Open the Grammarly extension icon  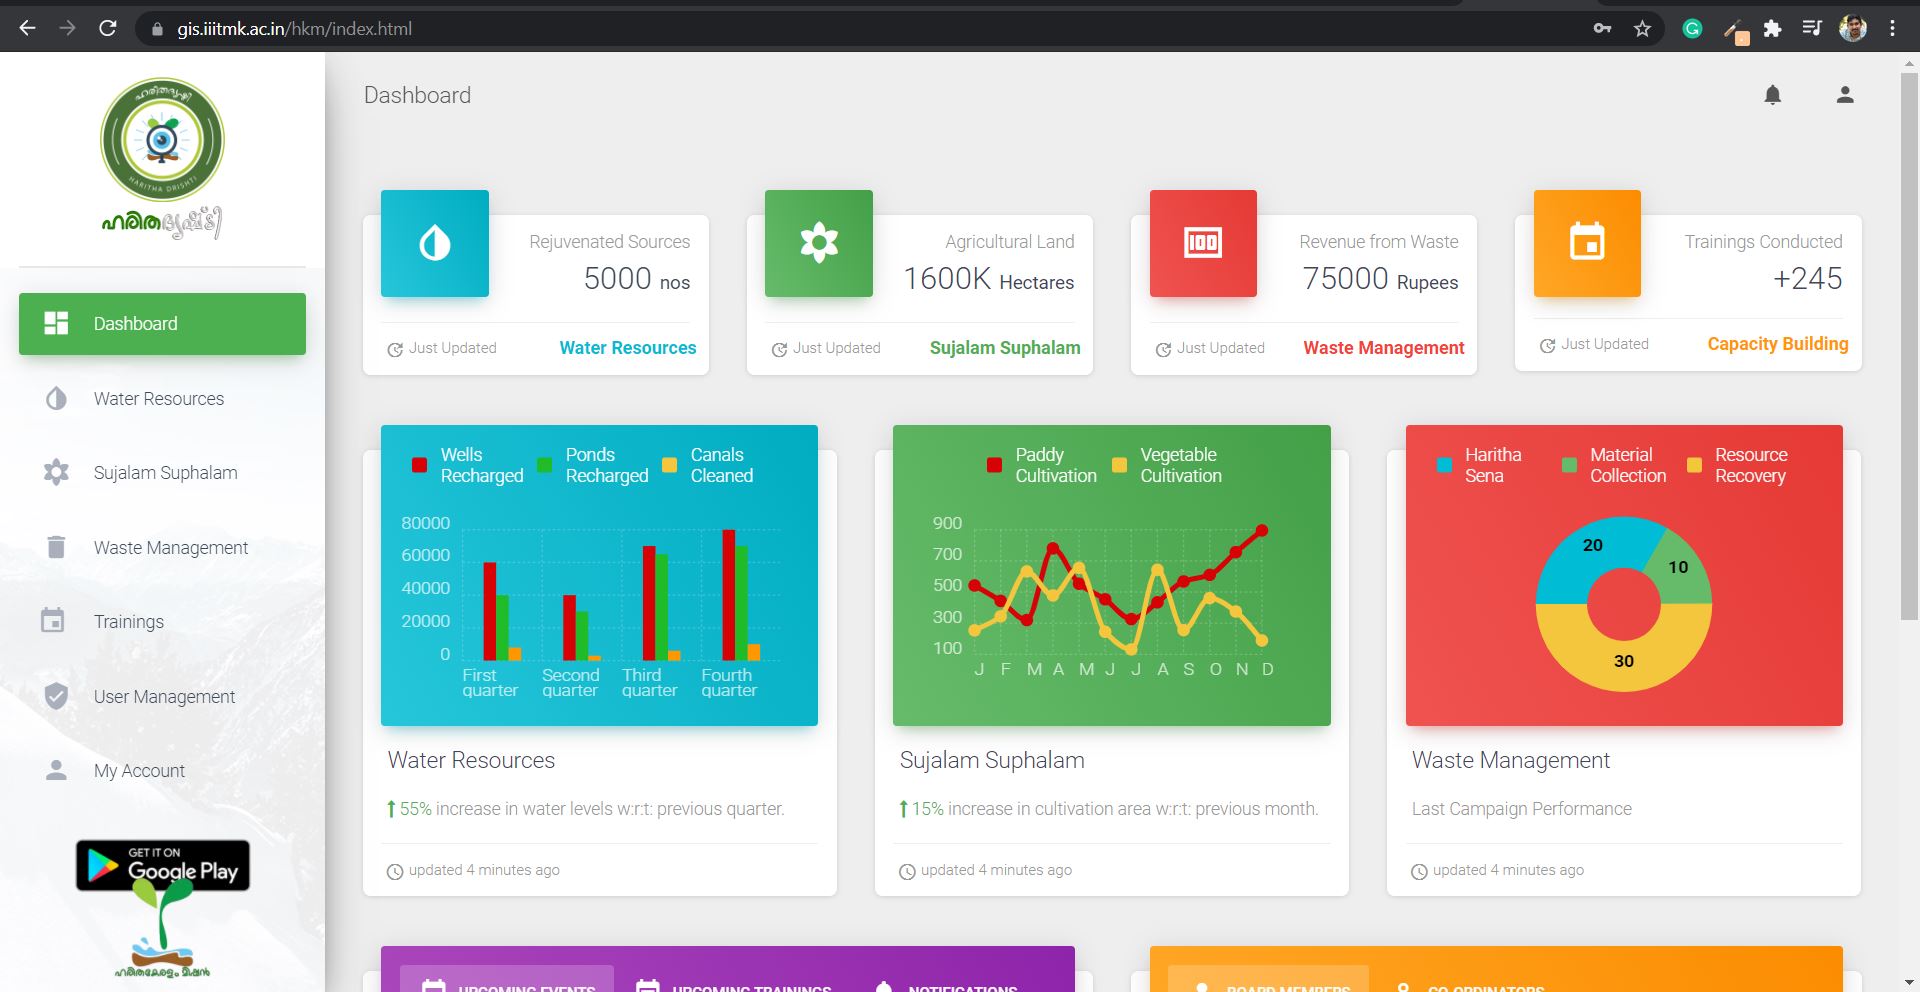[1692, 28]
